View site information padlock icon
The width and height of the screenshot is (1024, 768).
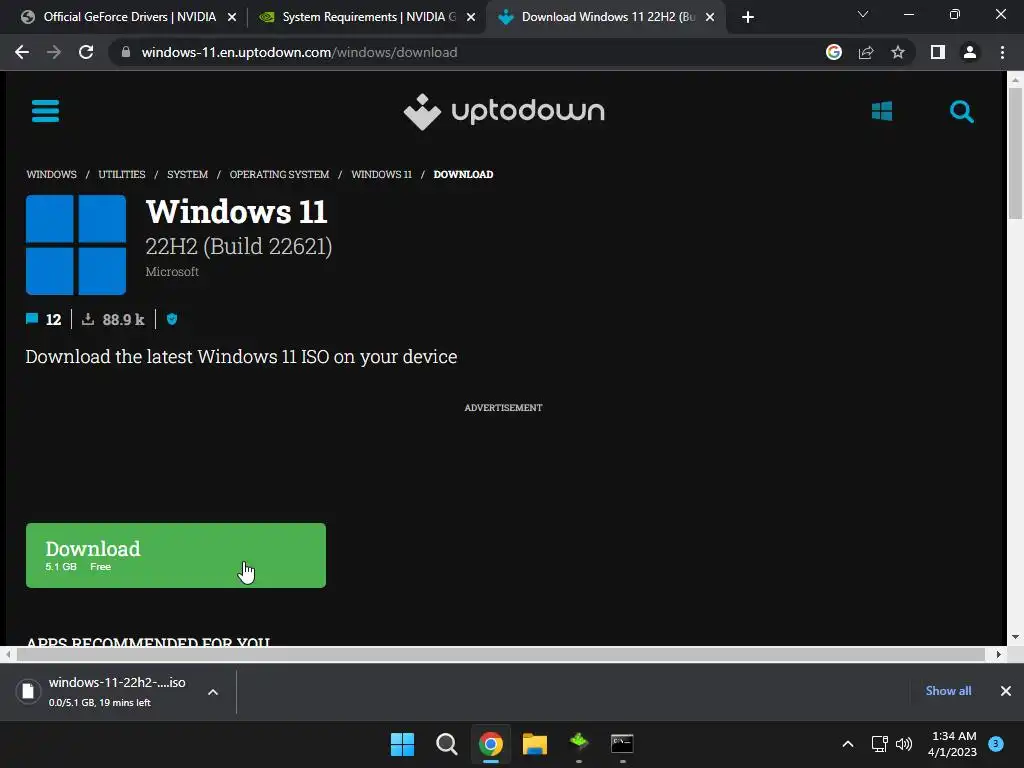125,52
